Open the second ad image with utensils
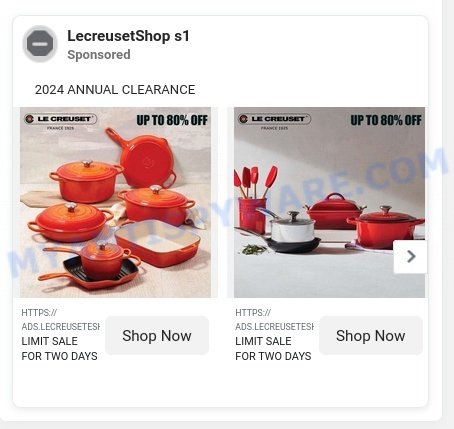 tap(329, 202)
